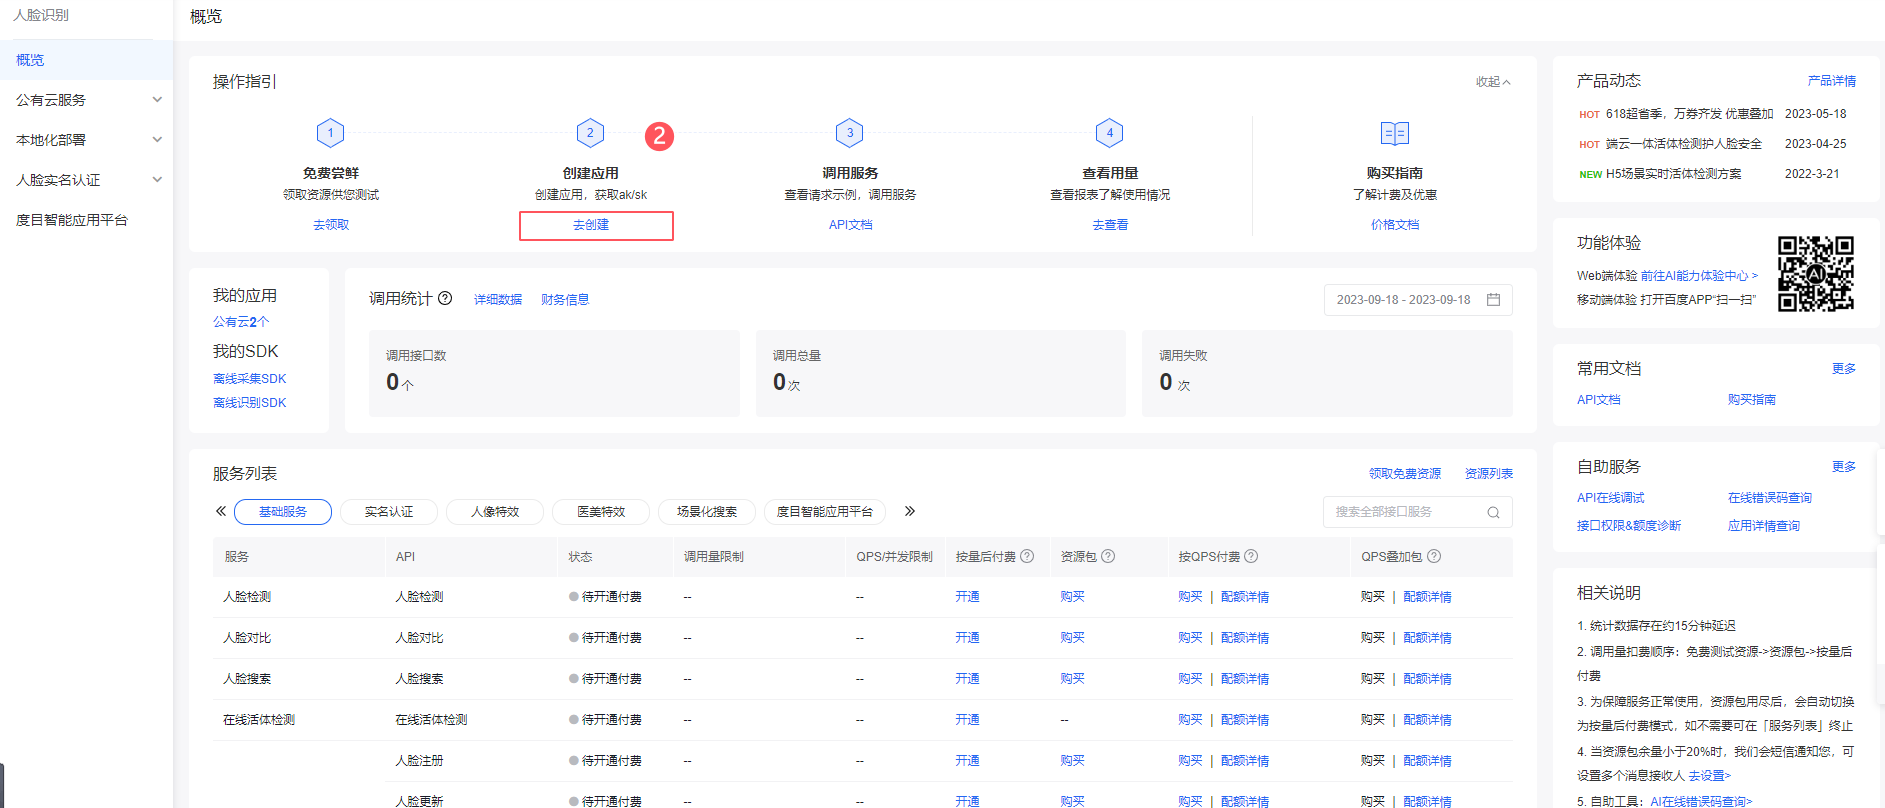Click 更多 in 自助服务 panel
The height and width of the screenshot is (808, 1885).
pyautogui.click(x=1844, y=467)
